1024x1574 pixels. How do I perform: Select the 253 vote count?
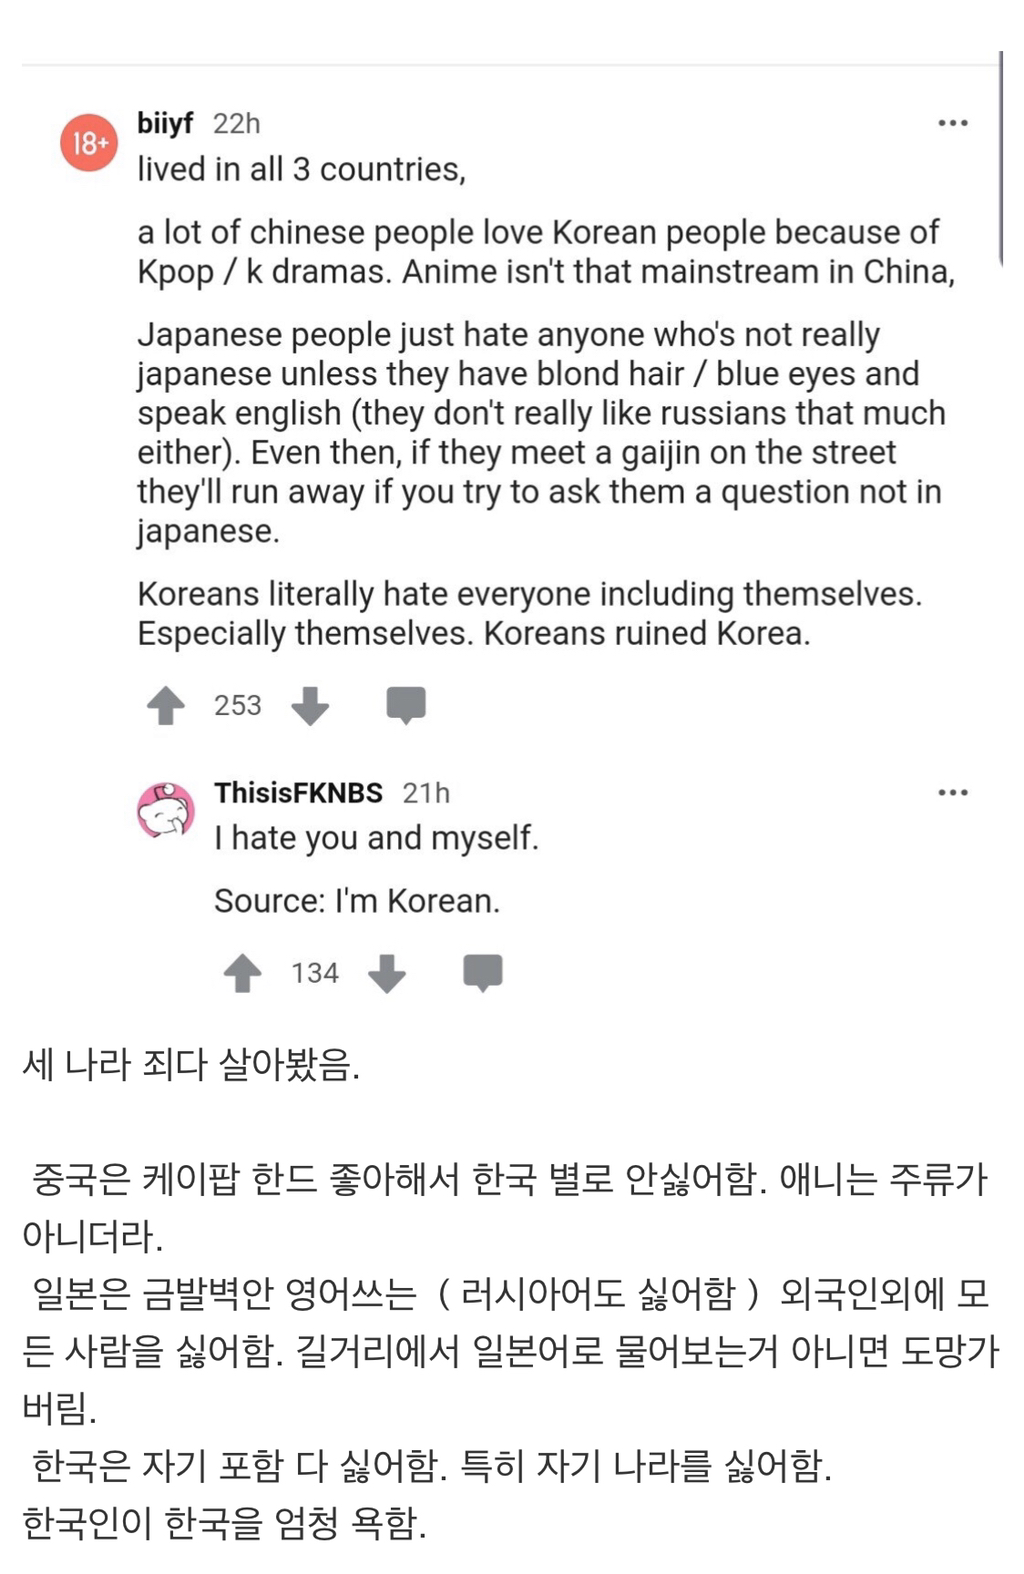click(237, 705)
